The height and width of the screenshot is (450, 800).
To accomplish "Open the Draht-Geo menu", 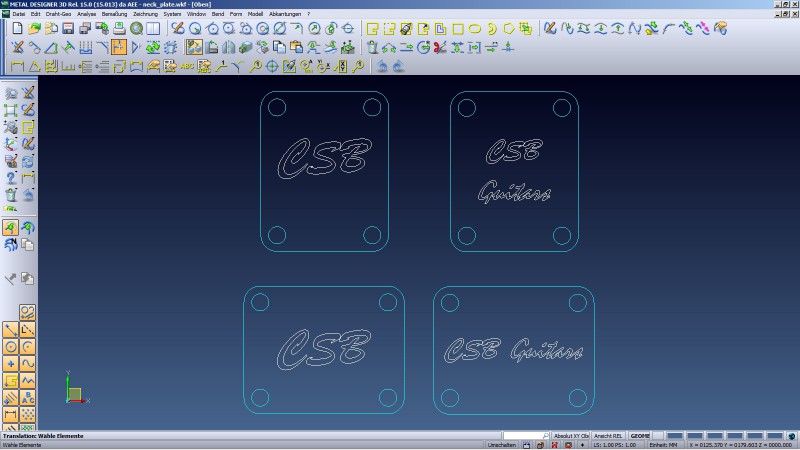I will 58,15.
